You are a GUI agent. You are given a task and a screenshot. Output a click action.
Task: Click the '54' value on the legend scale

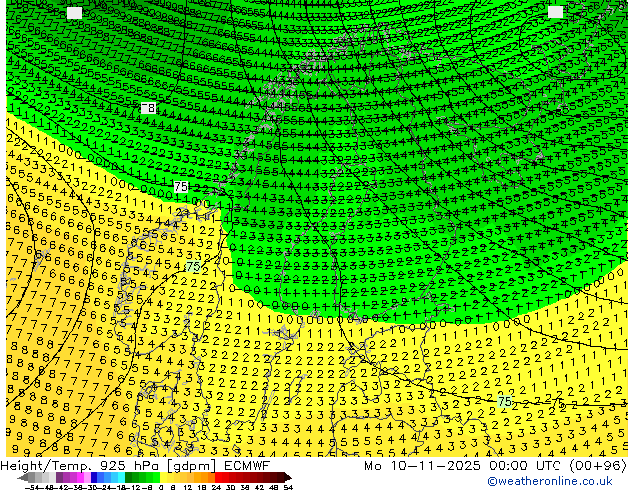coord(289,487)
